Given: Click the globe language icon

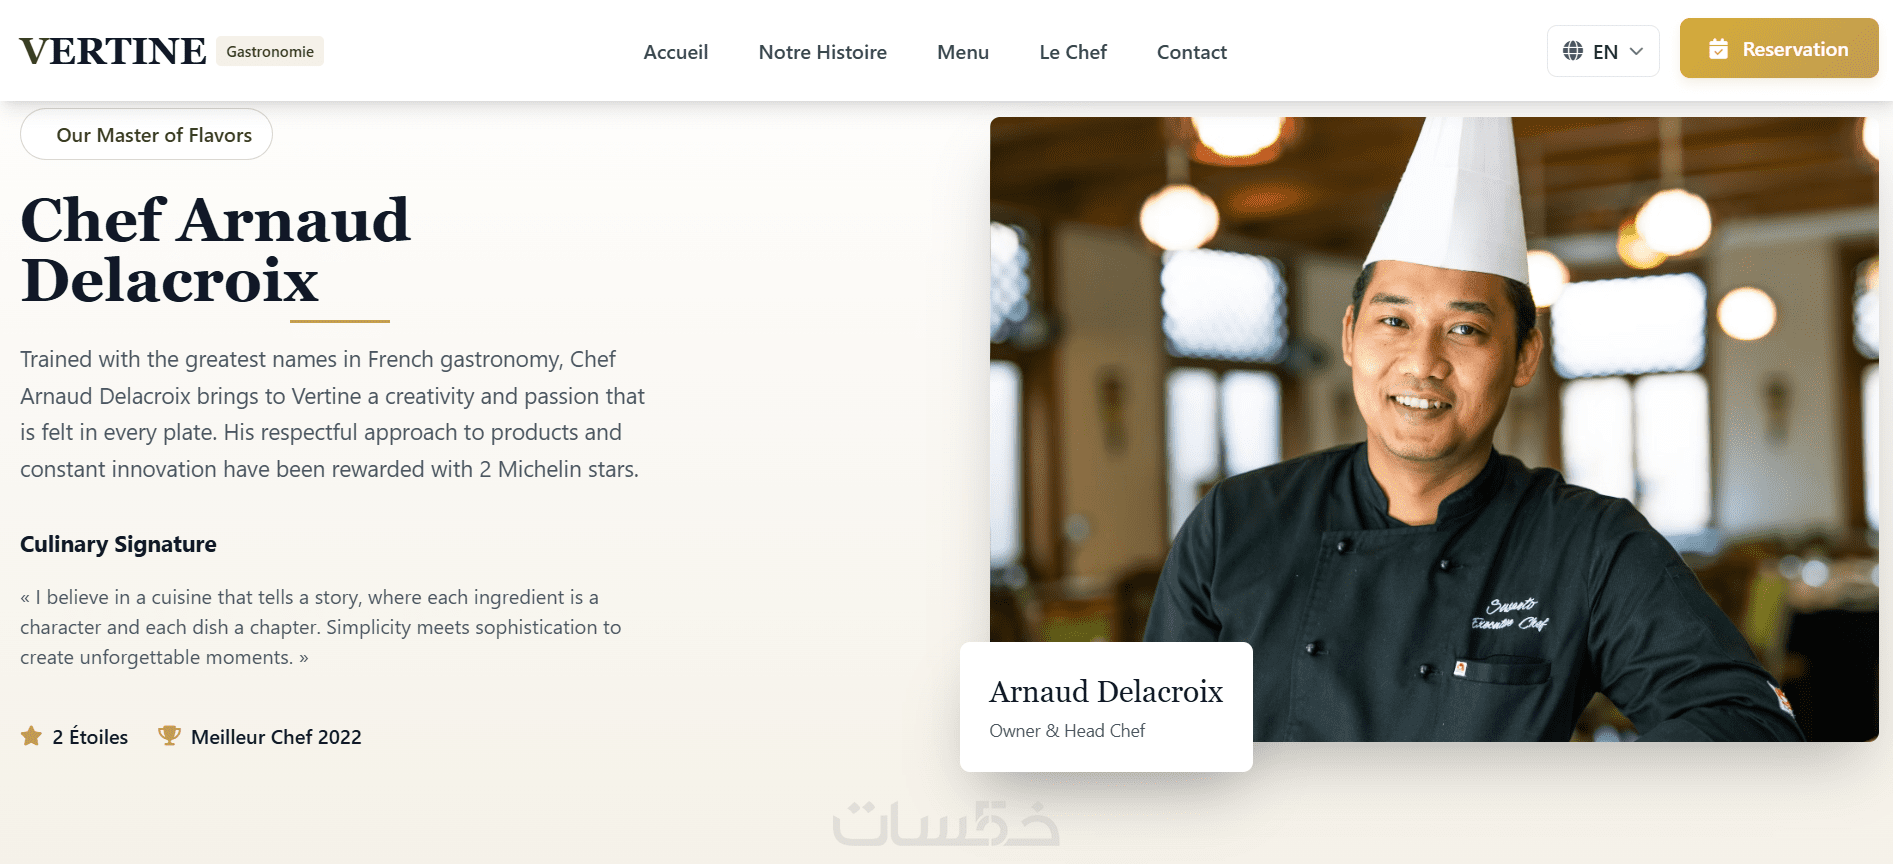Looking at the screenshot, I should [1573, 51].
